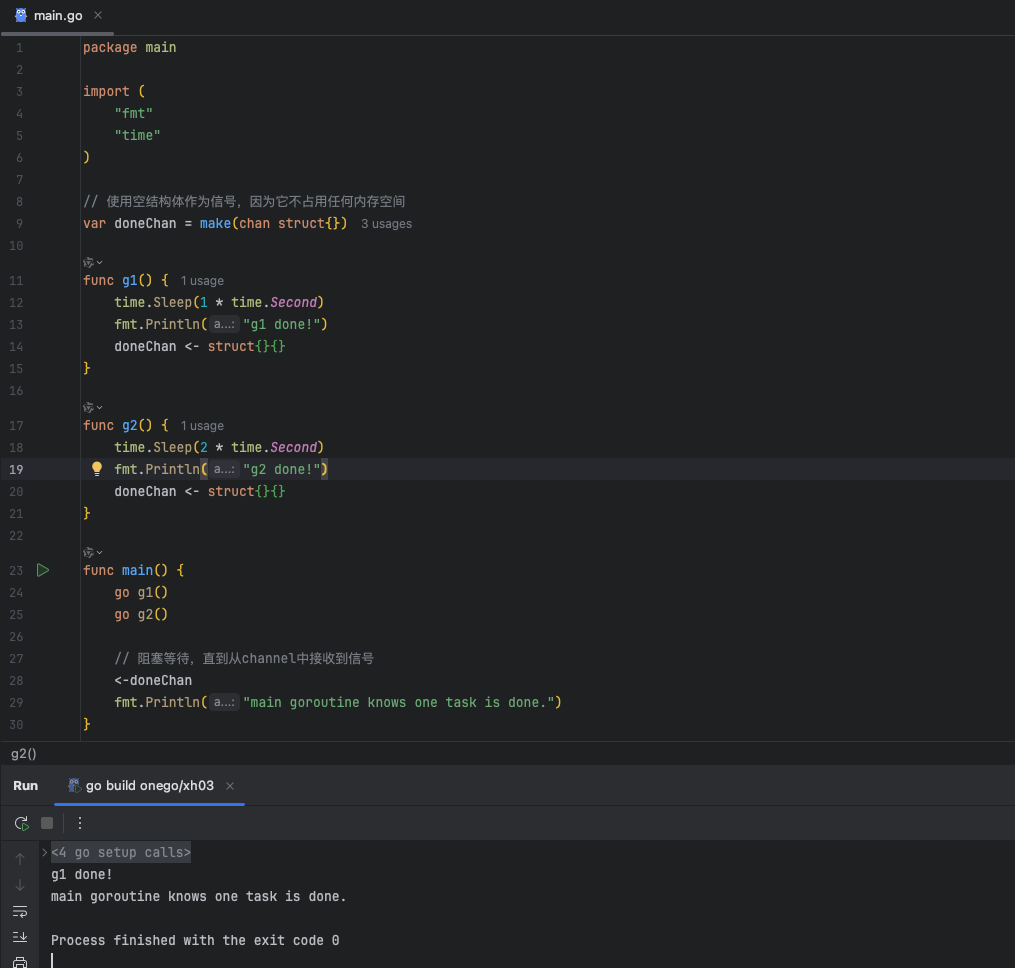Open the Run toolbar more options menu
The width and height of the screenshot is (1015, 968).
(80, 823)
